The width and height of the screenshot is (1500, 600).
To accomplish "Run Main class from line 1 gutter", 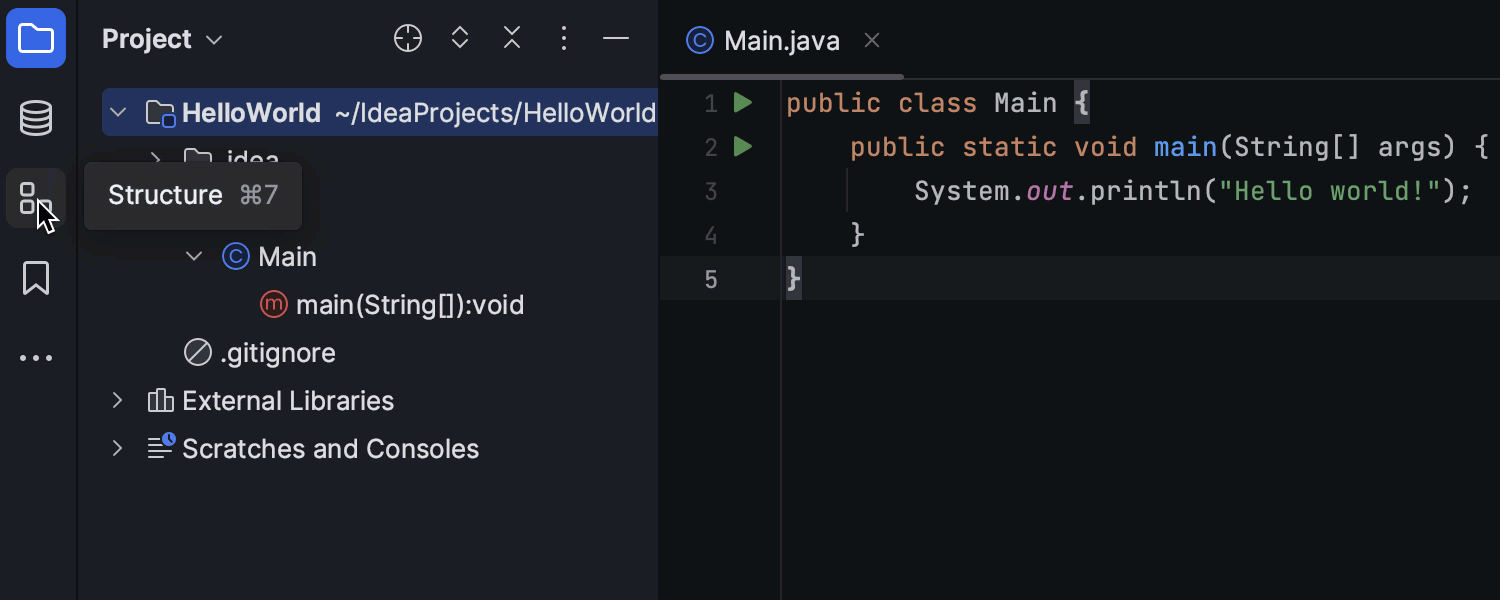I will tap(742, 103).
